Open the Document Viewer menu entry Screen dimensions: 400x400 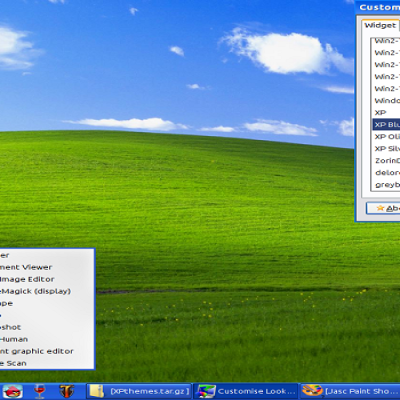point(47,267)
